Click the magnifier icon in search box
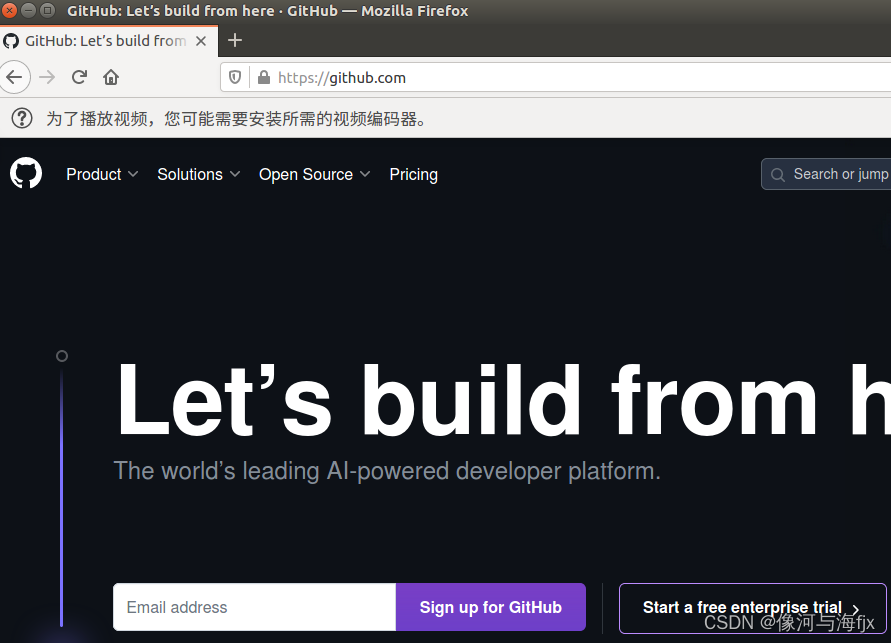Screen dimensions: 891x643 (x=778, y=174)
